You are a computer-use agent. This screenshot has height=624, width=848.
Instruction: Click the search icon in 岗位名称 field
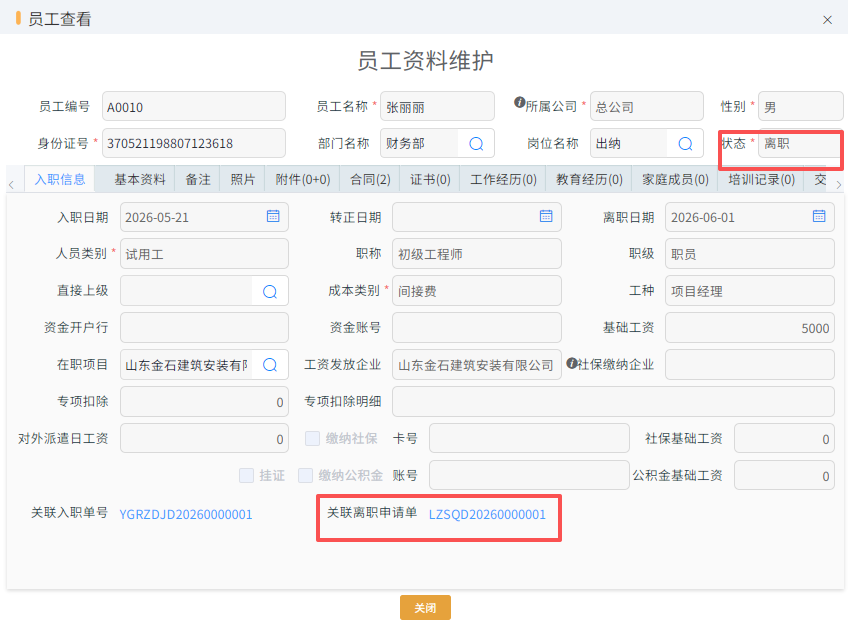(685, 143)
